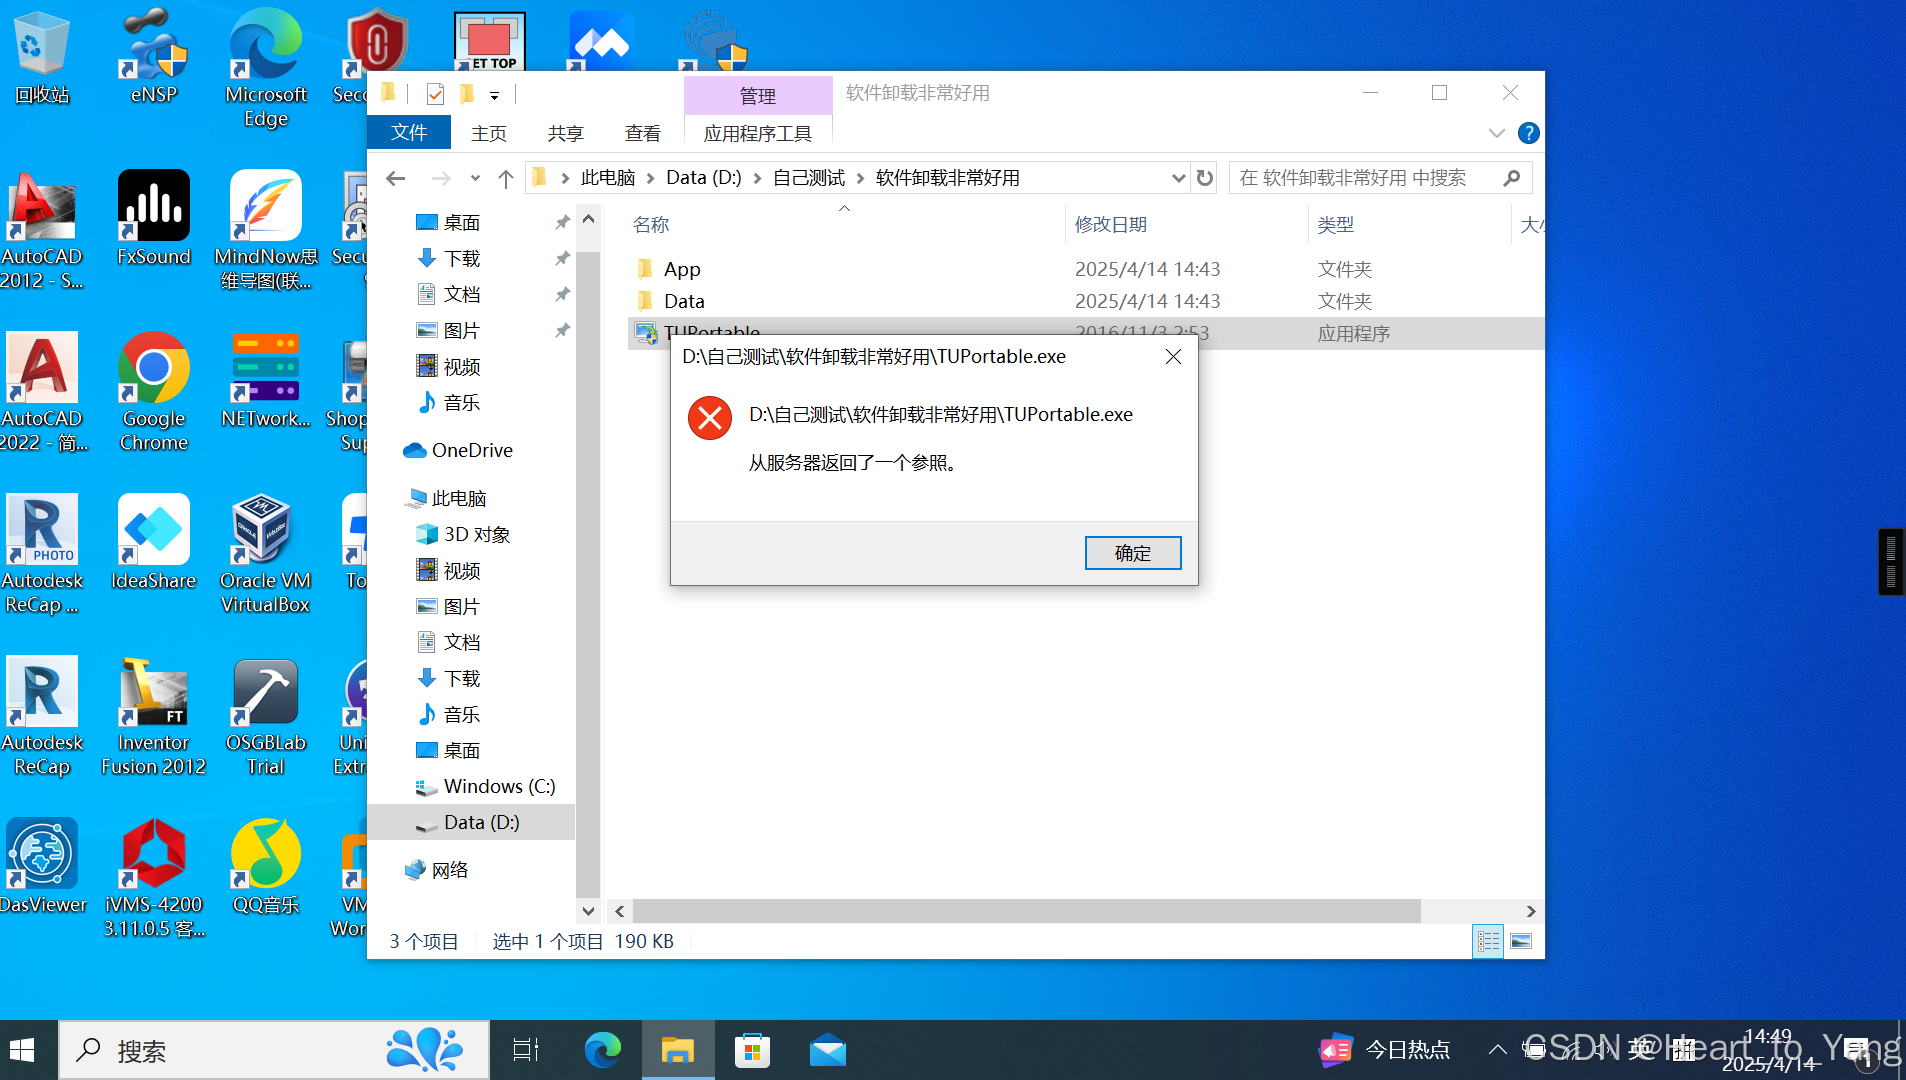Open the AutoCAD 2012 desktop shortcut

[x=42, y=230]
